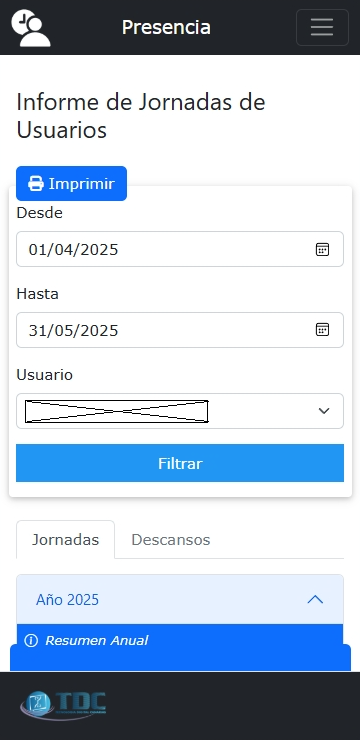Click the Informe de Jornadas de Usuarios heading
This screenshot has height=740, width=360.
pyautogui.click(x=141, y=116)
